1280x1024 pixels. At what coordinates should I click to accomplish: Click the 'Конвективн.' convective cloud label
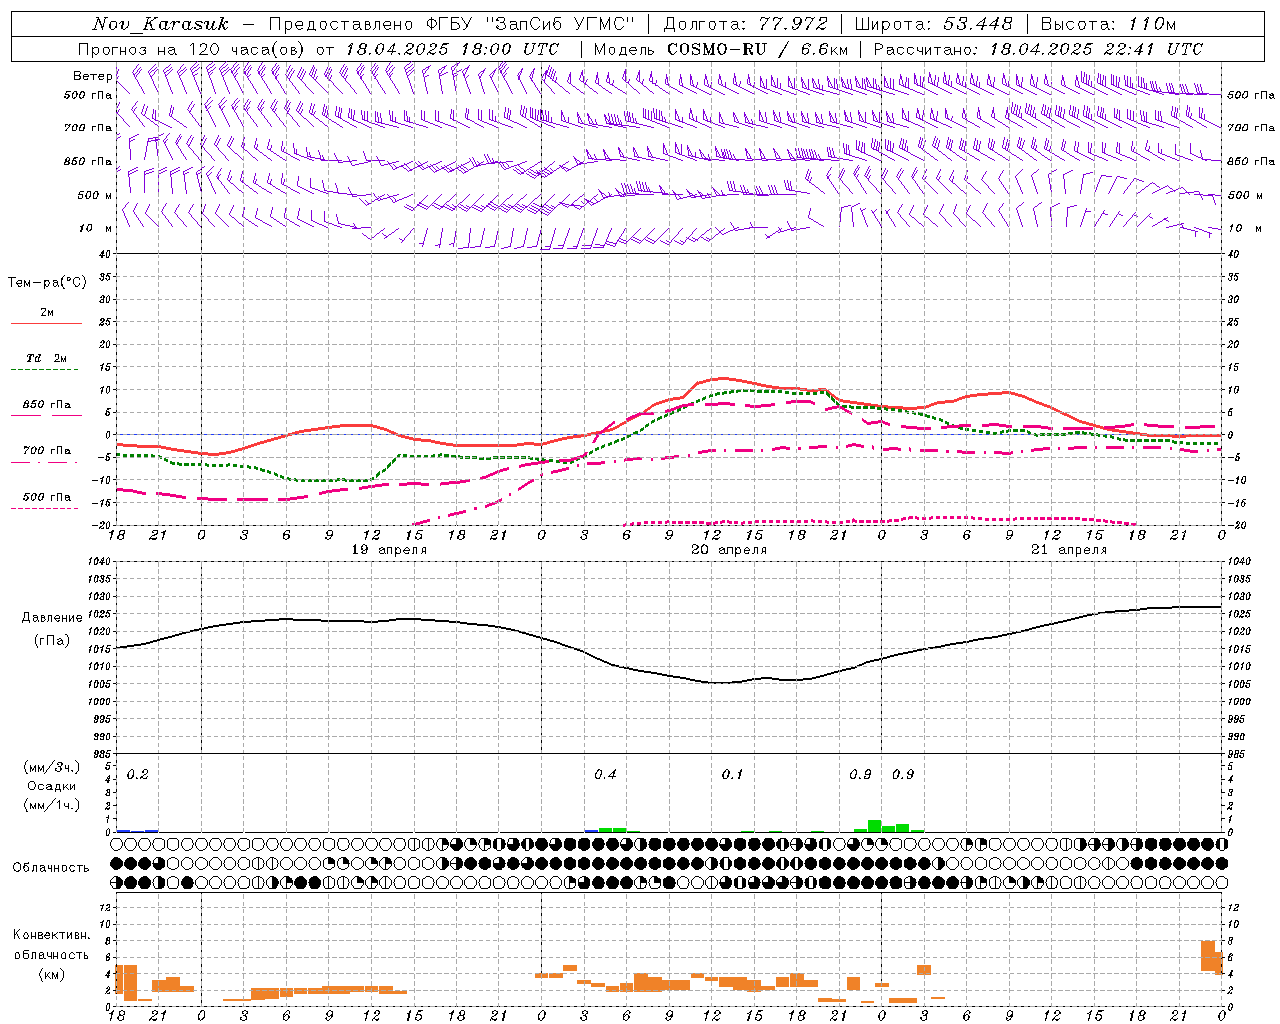click(x=52, y=935)
